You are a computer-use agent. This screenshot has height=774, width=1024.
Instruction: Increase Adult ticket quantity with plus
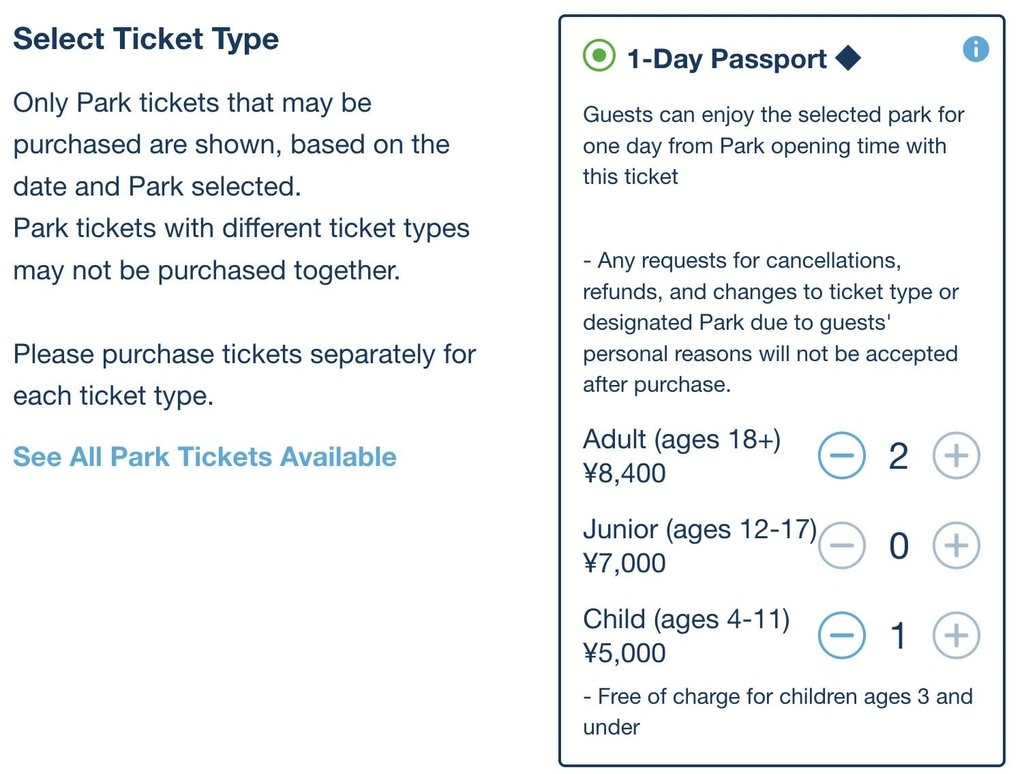click(x=956, y=455)
